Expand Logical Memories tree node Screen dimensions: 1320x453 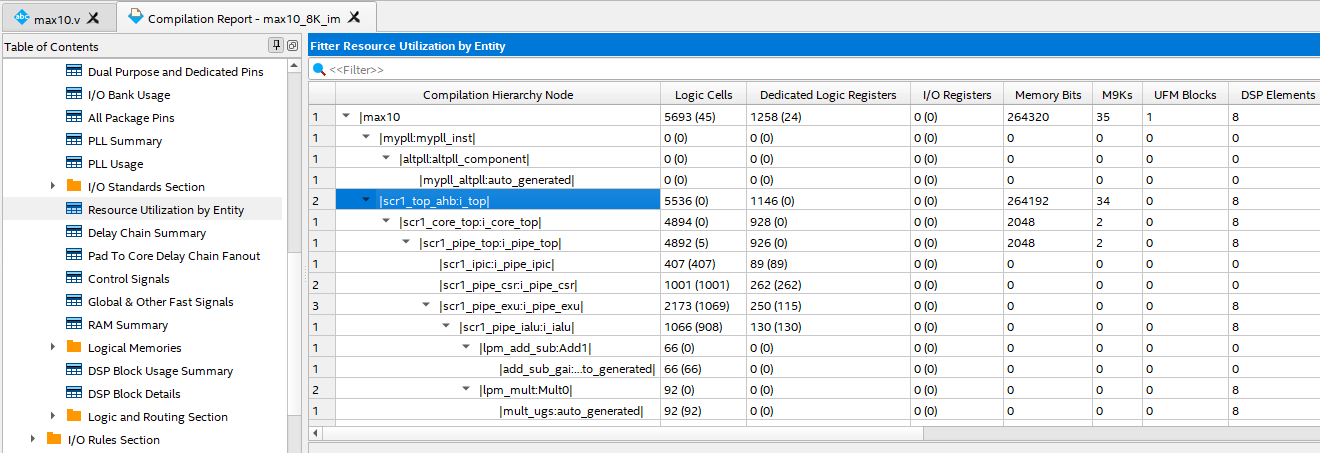(53, 348)
